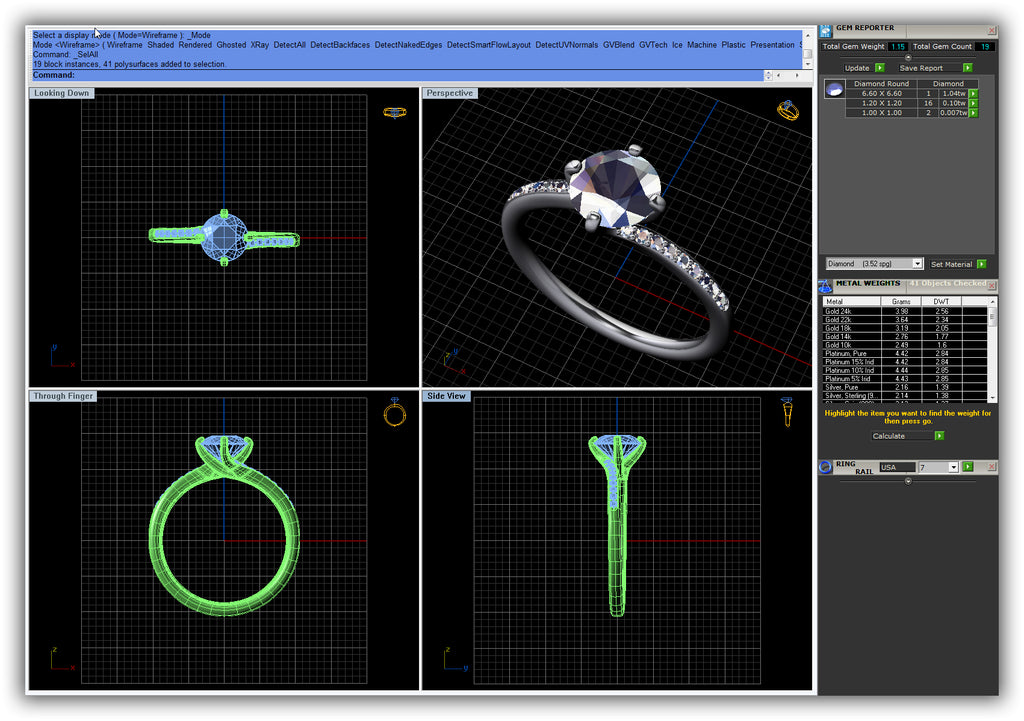This screenshot has width=1024, height=721.
Task: Click the Metal Weights scale icon
Action: coord(826,286)
